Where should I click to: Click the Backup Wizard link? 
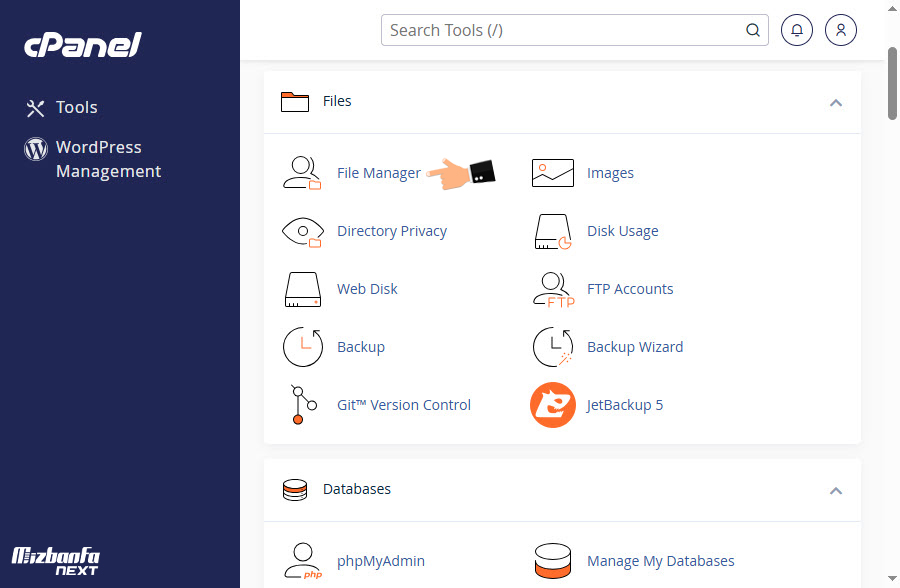(635, 347)
